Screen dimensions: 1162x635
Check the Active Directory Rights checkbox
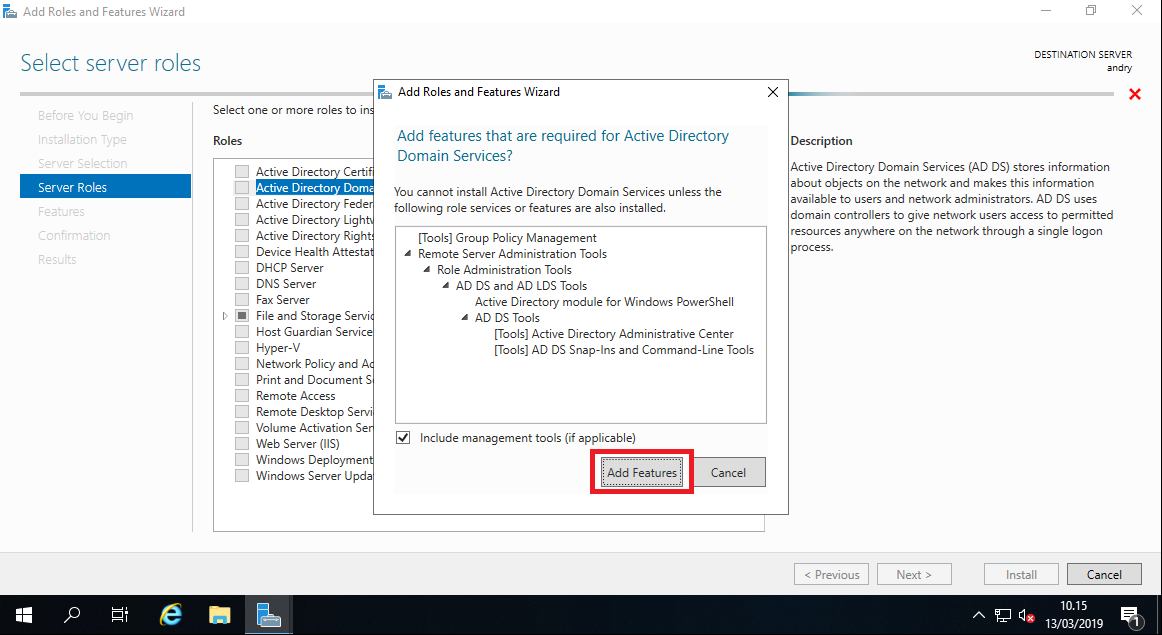click(242, 236)
